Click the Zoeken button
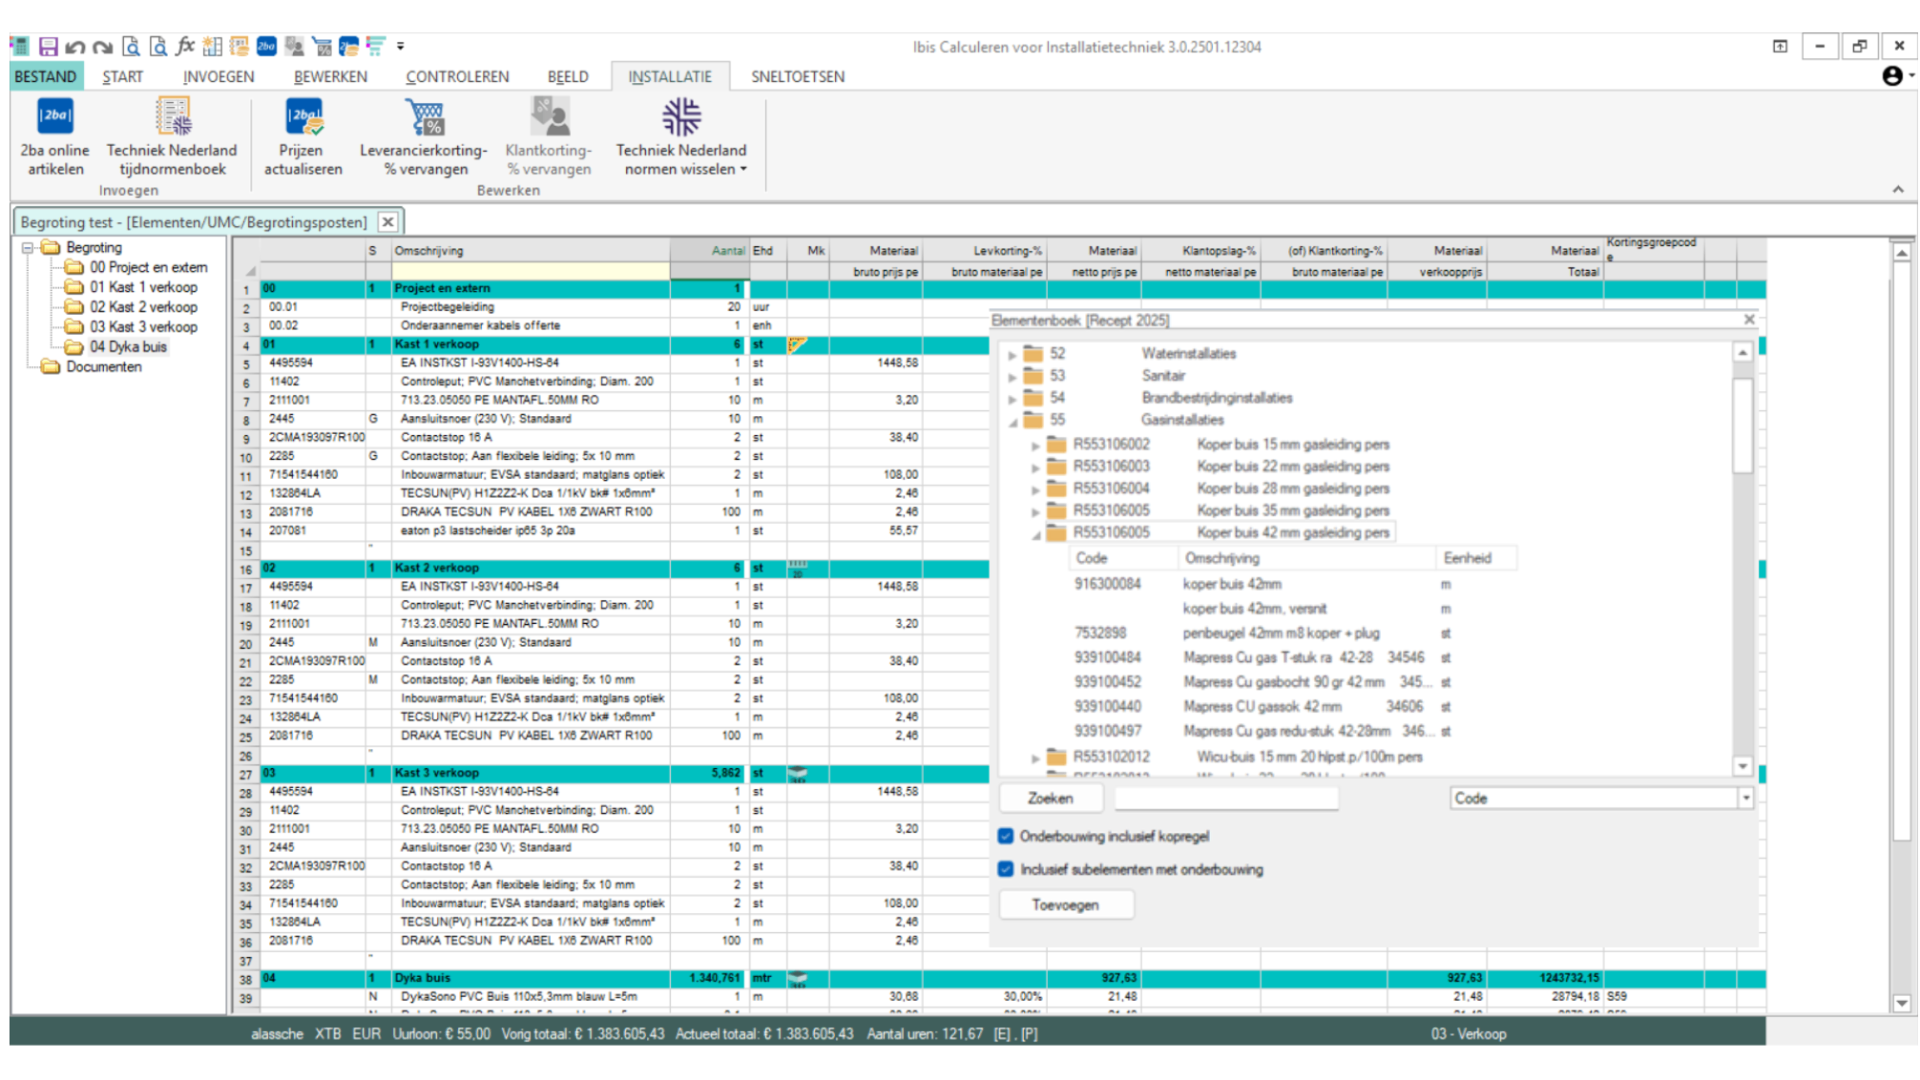This screenshot has width=1920, height=1080. click(x=1050, y=798)
